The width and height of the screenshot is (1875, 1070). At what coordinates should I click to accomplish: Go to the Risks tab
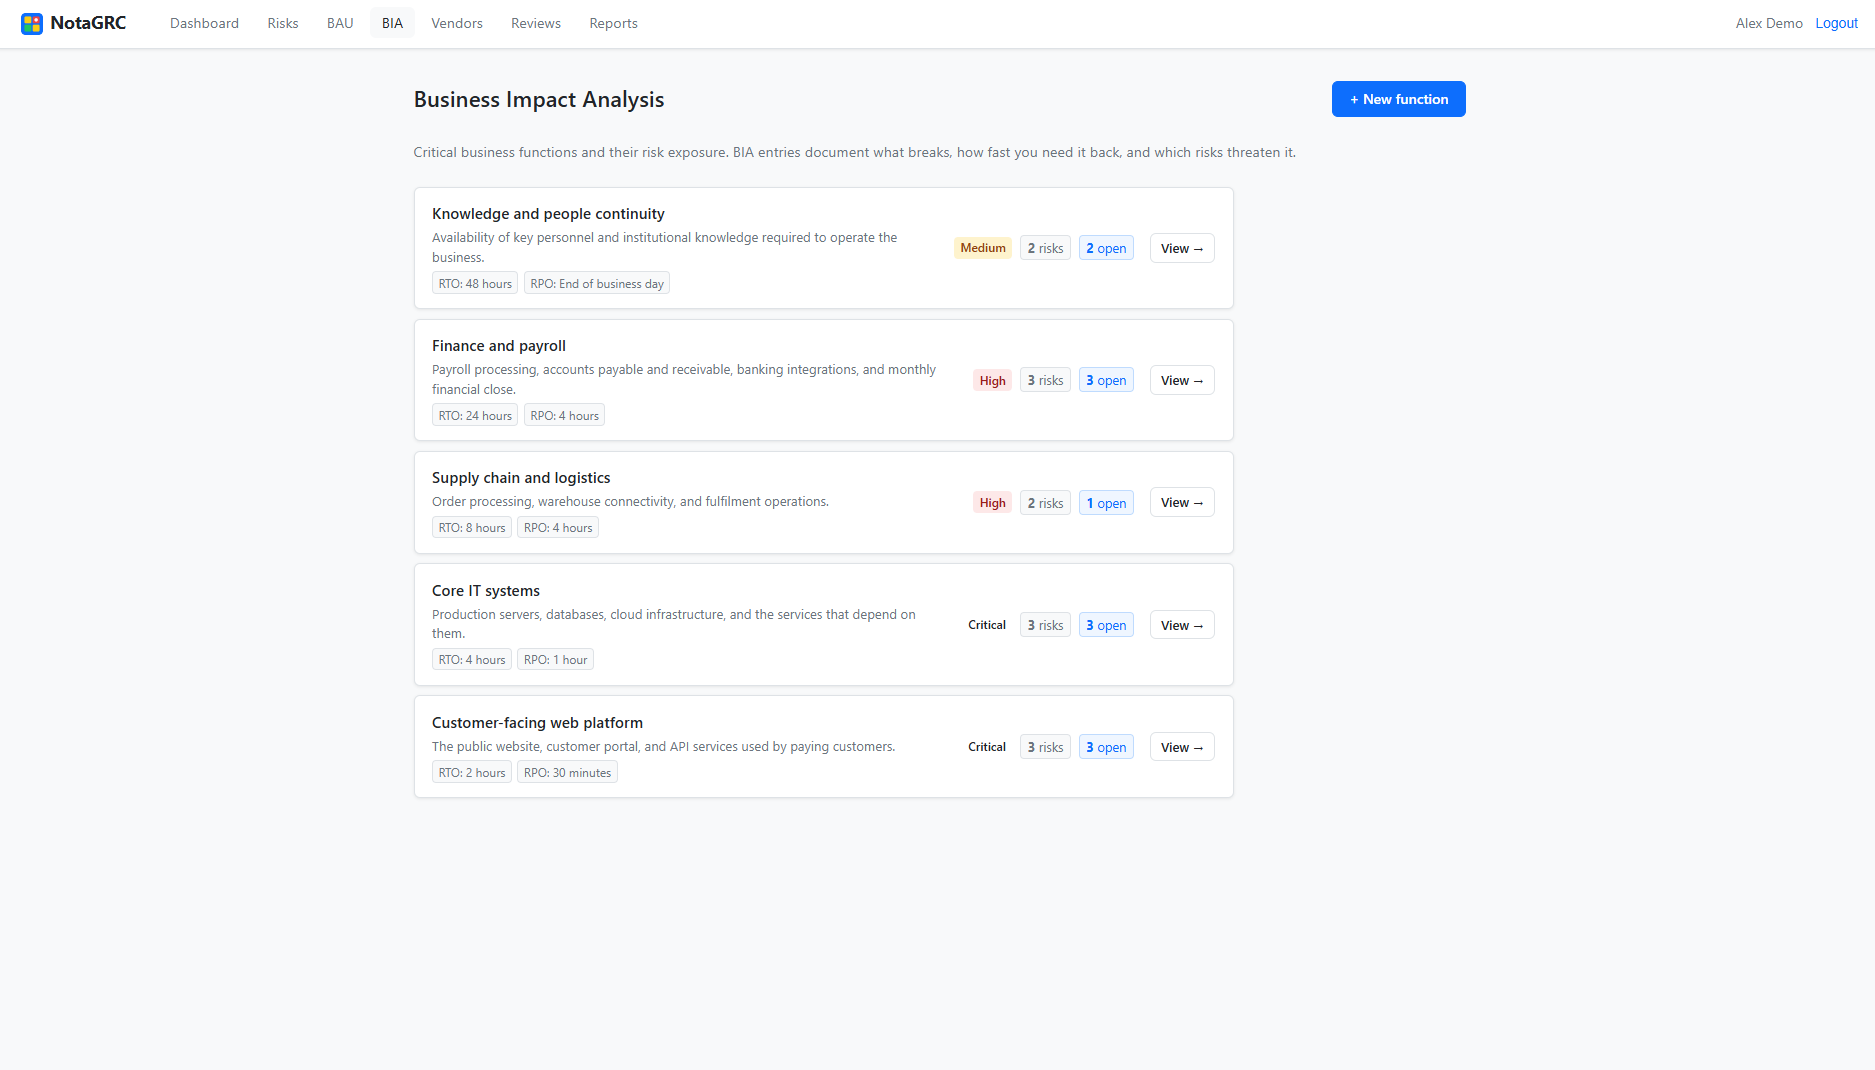[283, 23]
